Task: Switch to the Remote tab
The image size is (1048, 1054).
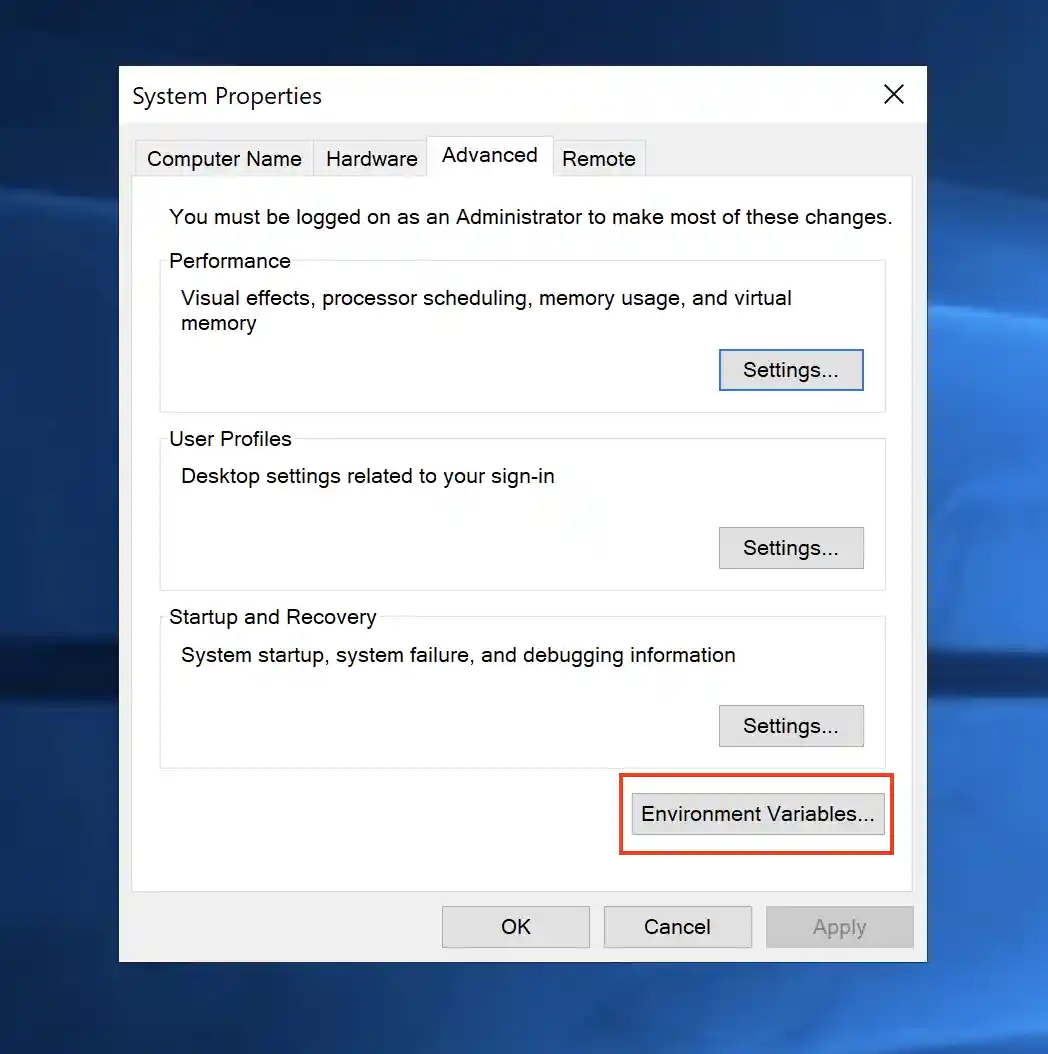Action: click(599, 158)
